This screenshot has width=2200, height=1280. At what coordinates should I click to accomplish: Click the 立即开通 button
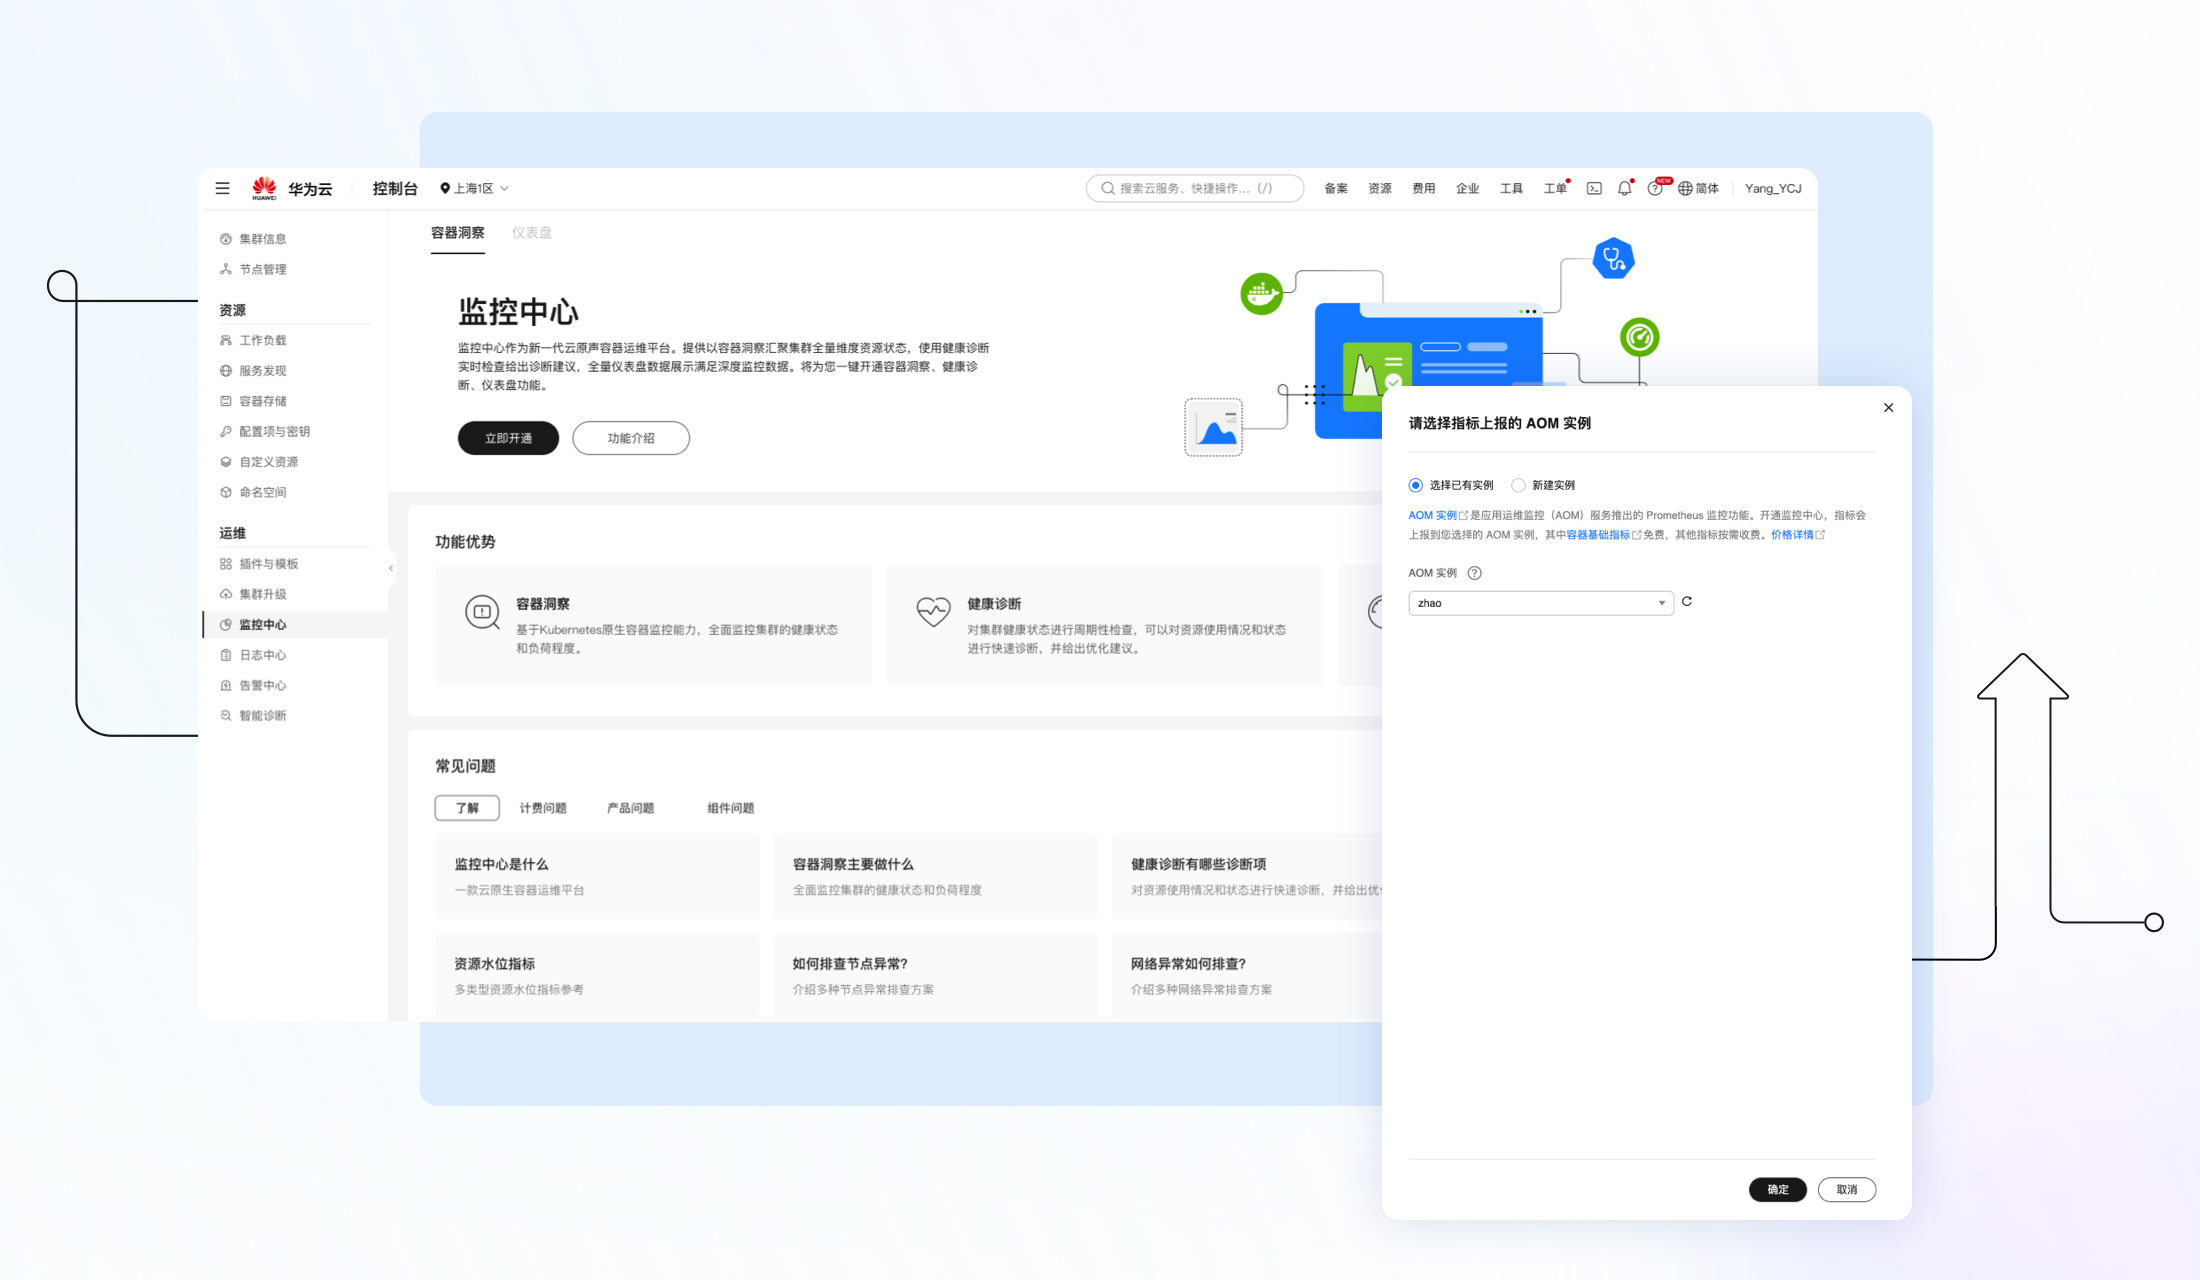click(x=508, y=438)
